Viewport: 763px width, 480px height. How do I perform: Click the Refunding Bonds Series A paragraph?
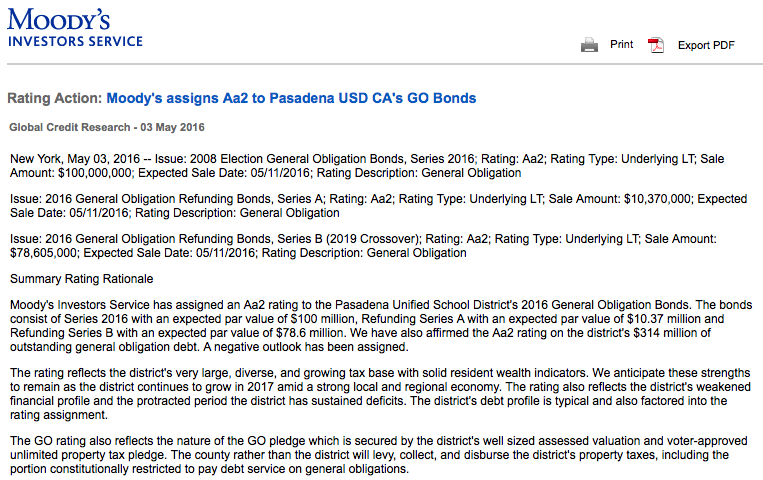tap(378, 206)
